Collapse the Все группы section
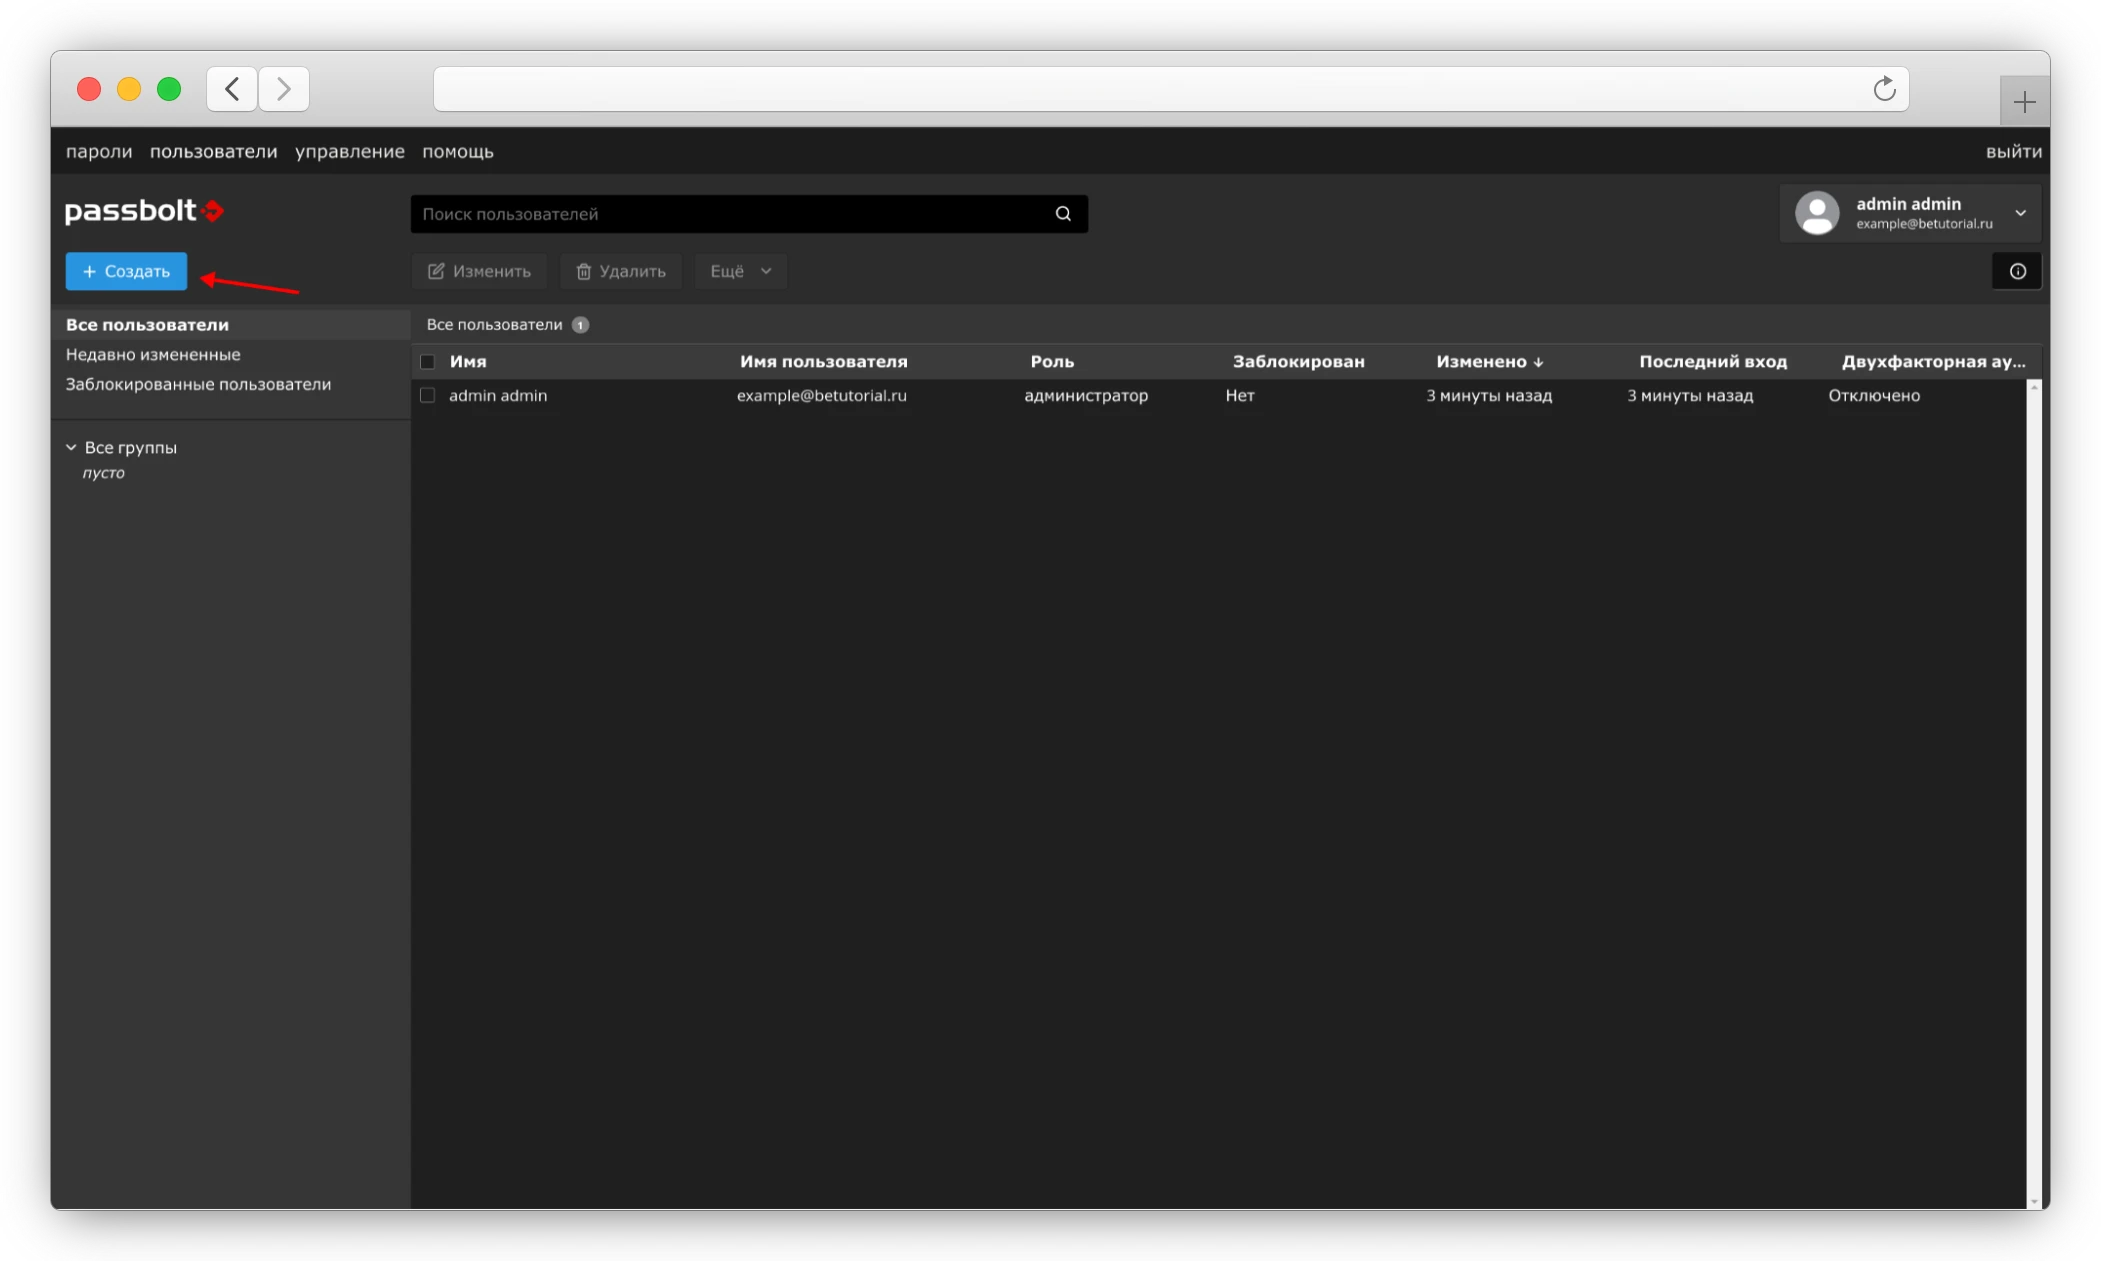The height and width of the screenshot is (1261, 2101). 72,448
